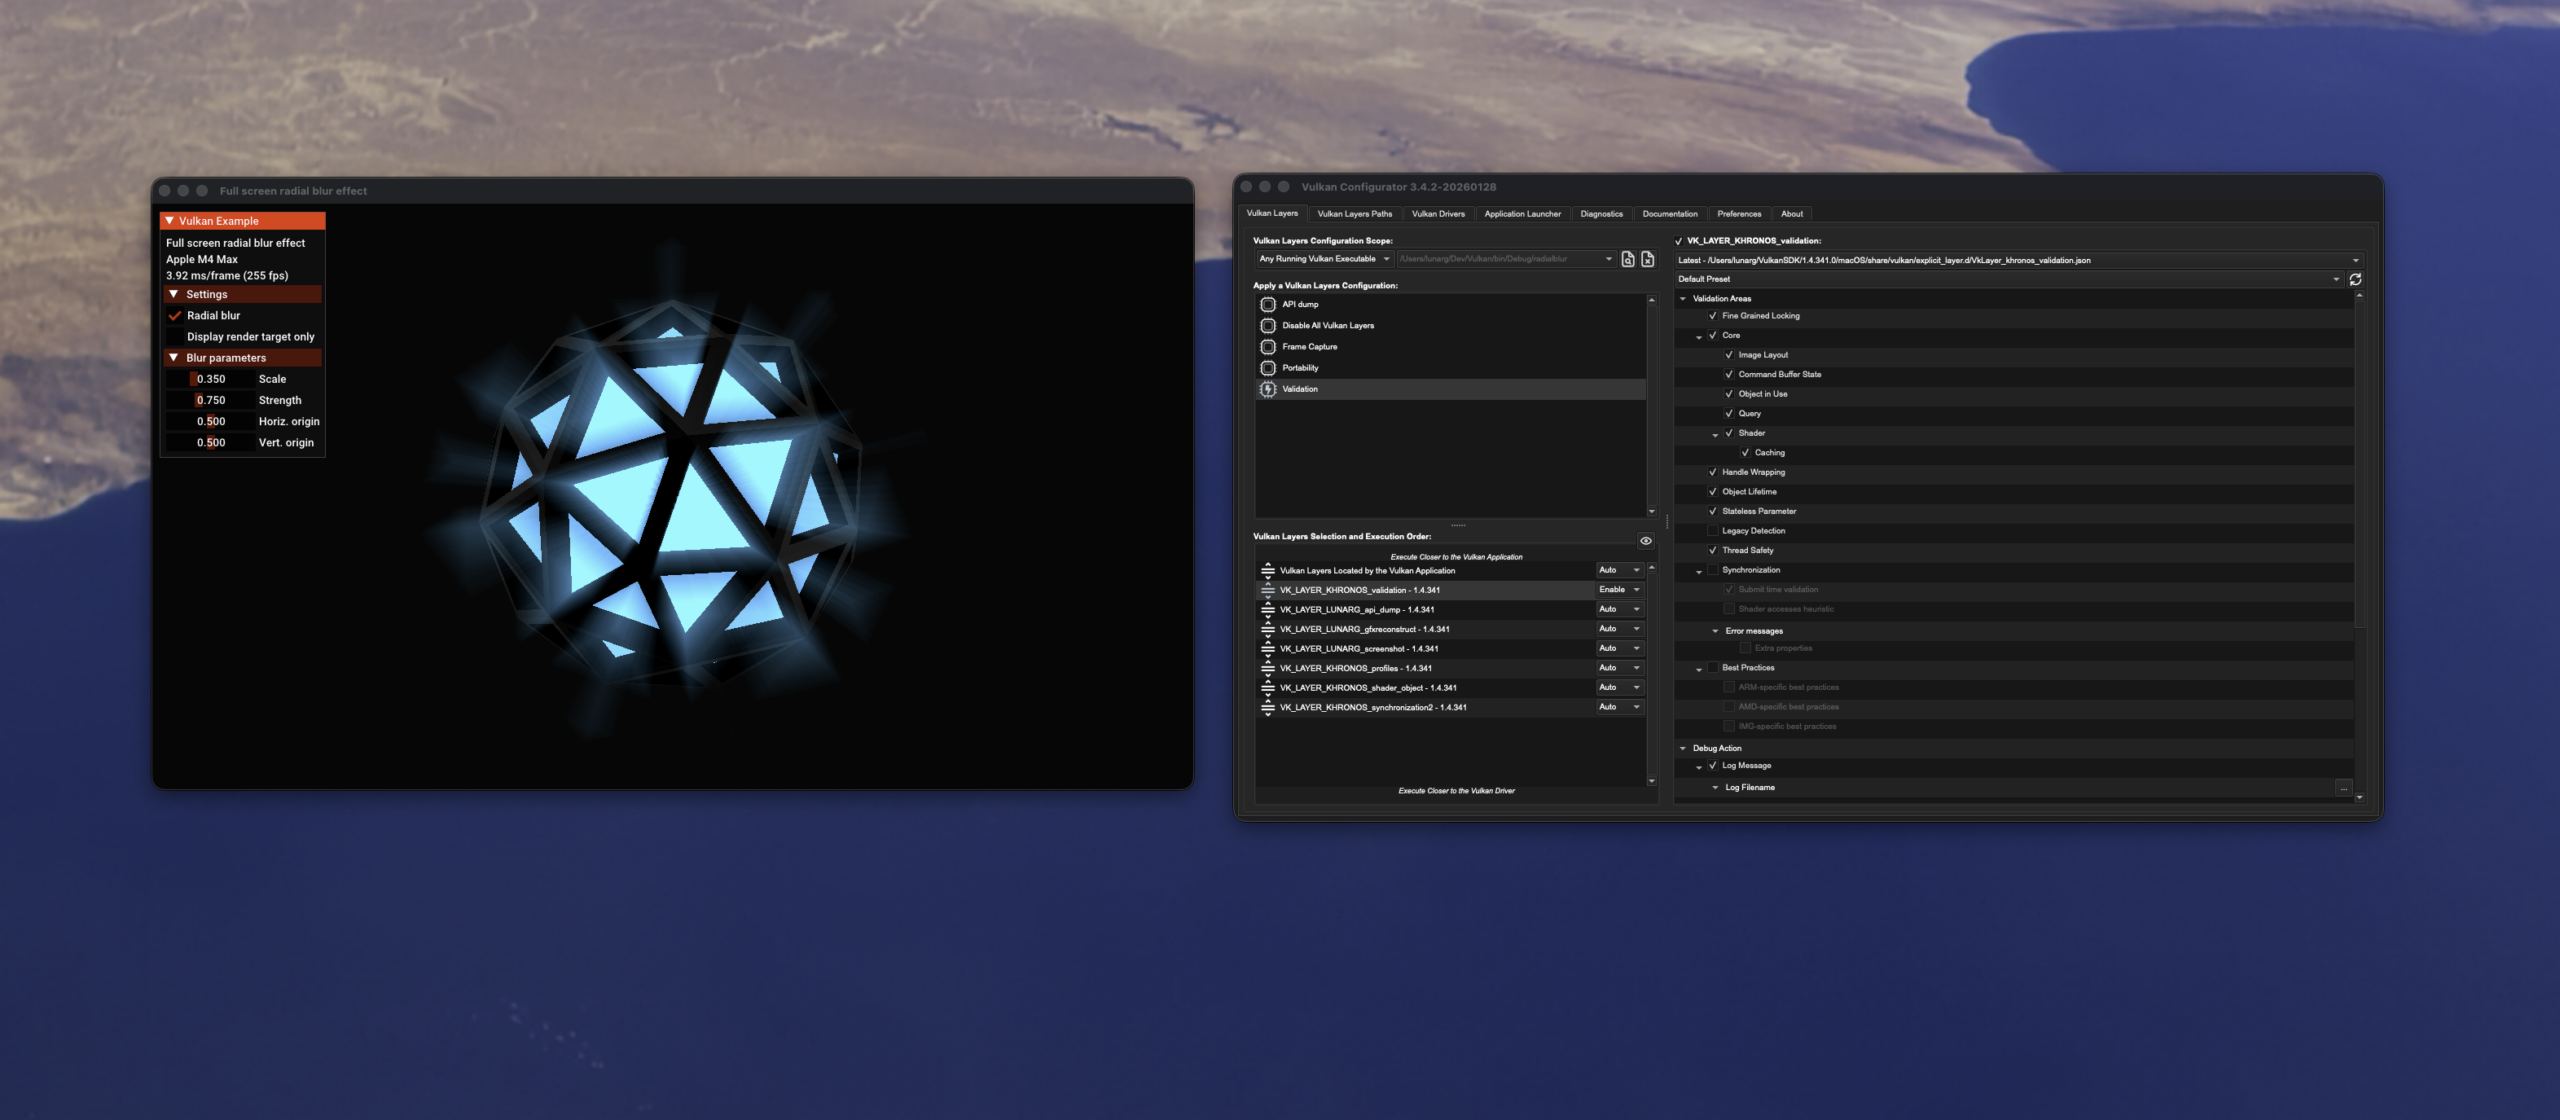This screenshot has height=1120, width=2560.
Task: Open the Diagnostics tab
Action: click(x=1601, y=213)
